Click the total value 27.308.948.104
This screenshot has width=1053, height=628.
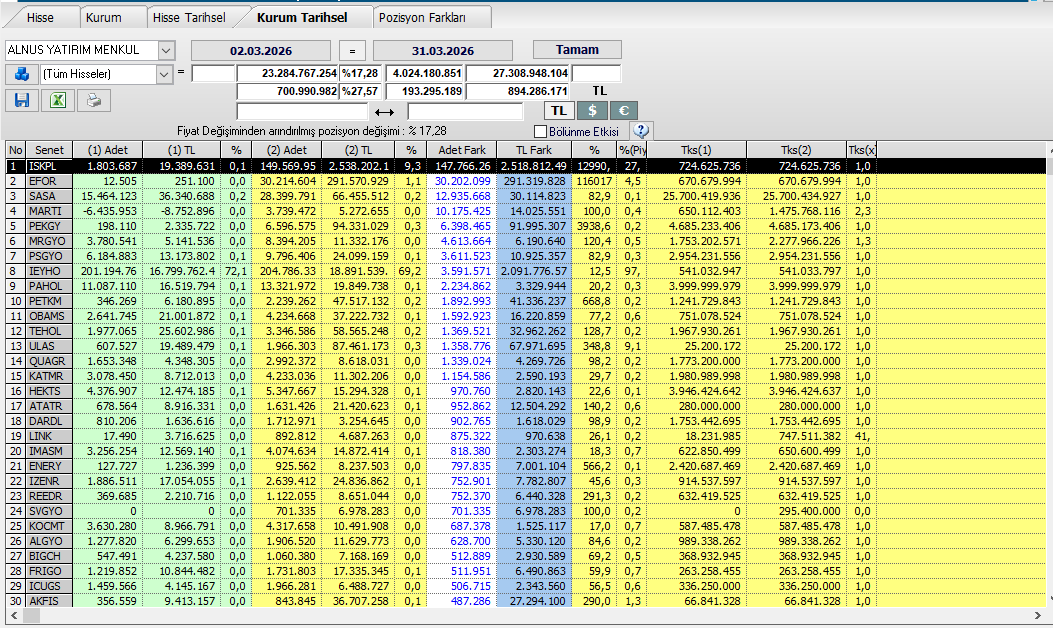(x=518, y=73)
